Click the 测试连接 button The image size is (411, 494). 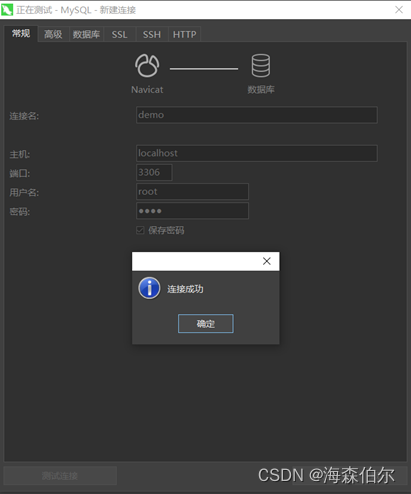60,475
